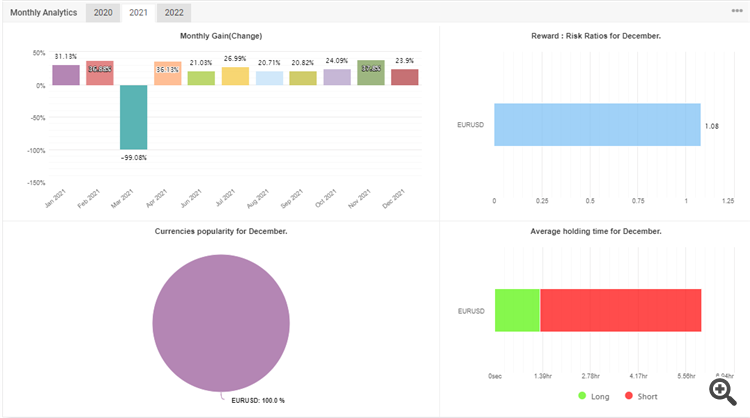Click the magnifier zoom-in icon

[x=723, y=392]
